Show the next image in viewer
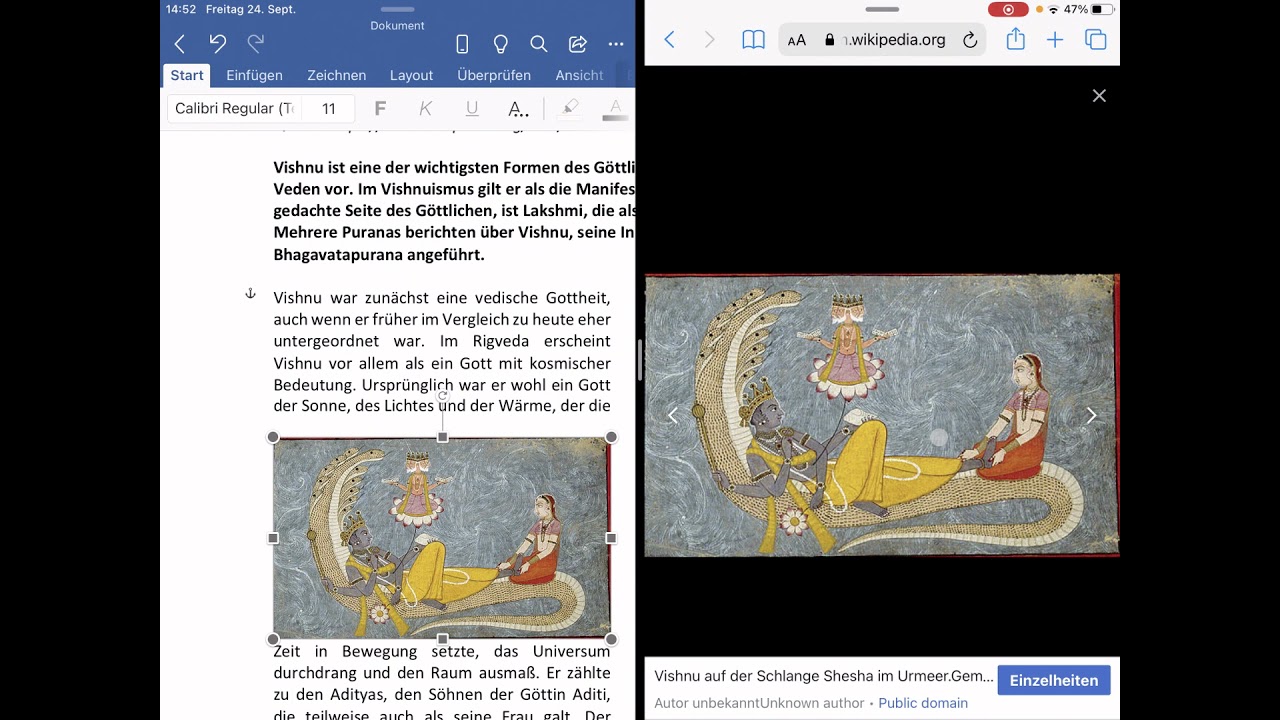1280x720 pixels. click(x=1091, y=415)
